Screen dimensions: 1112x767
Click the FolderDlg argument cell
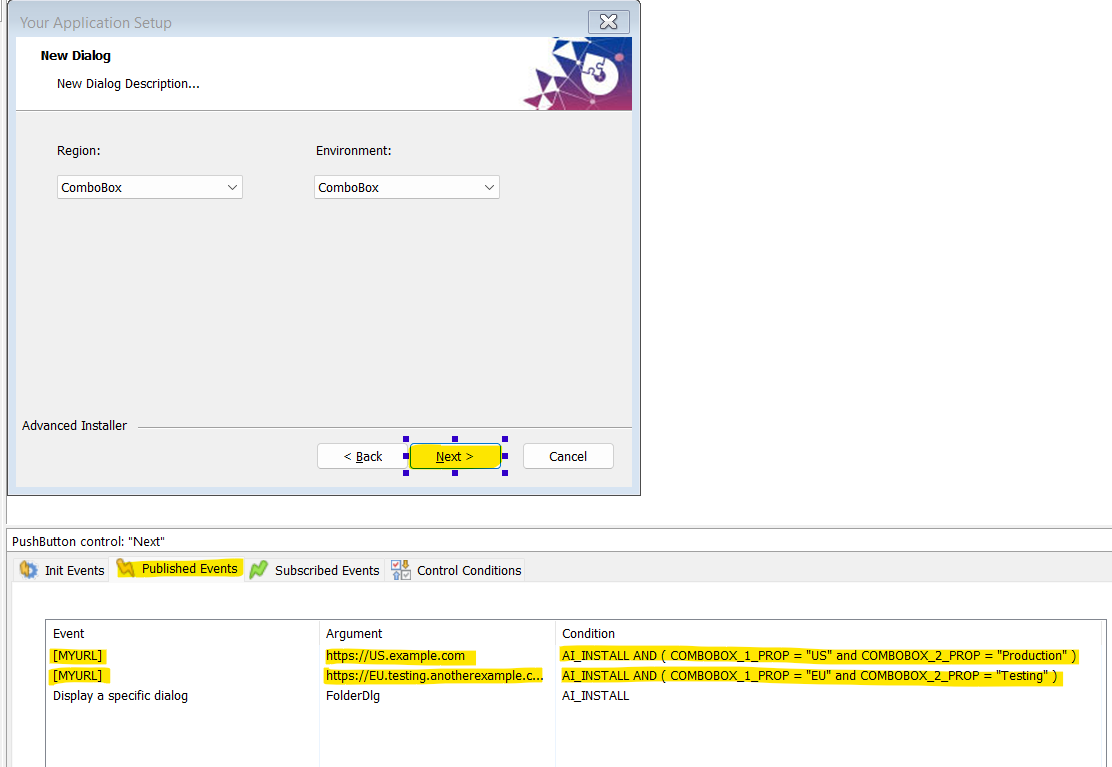353,696
